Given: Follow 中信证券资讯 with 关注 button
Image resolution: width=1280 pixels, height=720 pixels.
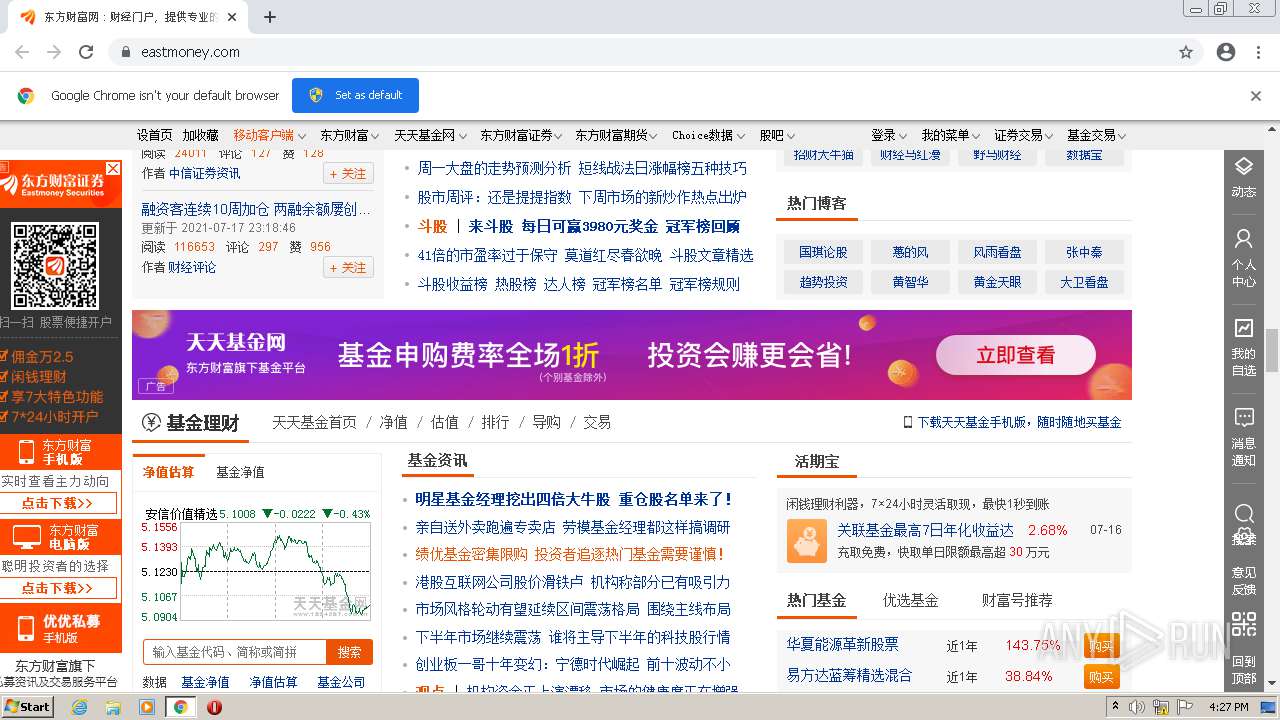Looking at the screenshot, I should click(x=348, y=173).
